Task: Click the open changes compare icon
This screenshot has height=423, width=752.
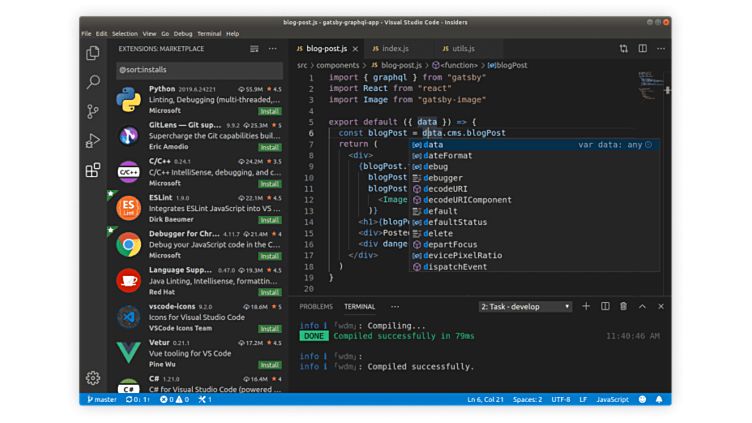Action: click(623, 48)
